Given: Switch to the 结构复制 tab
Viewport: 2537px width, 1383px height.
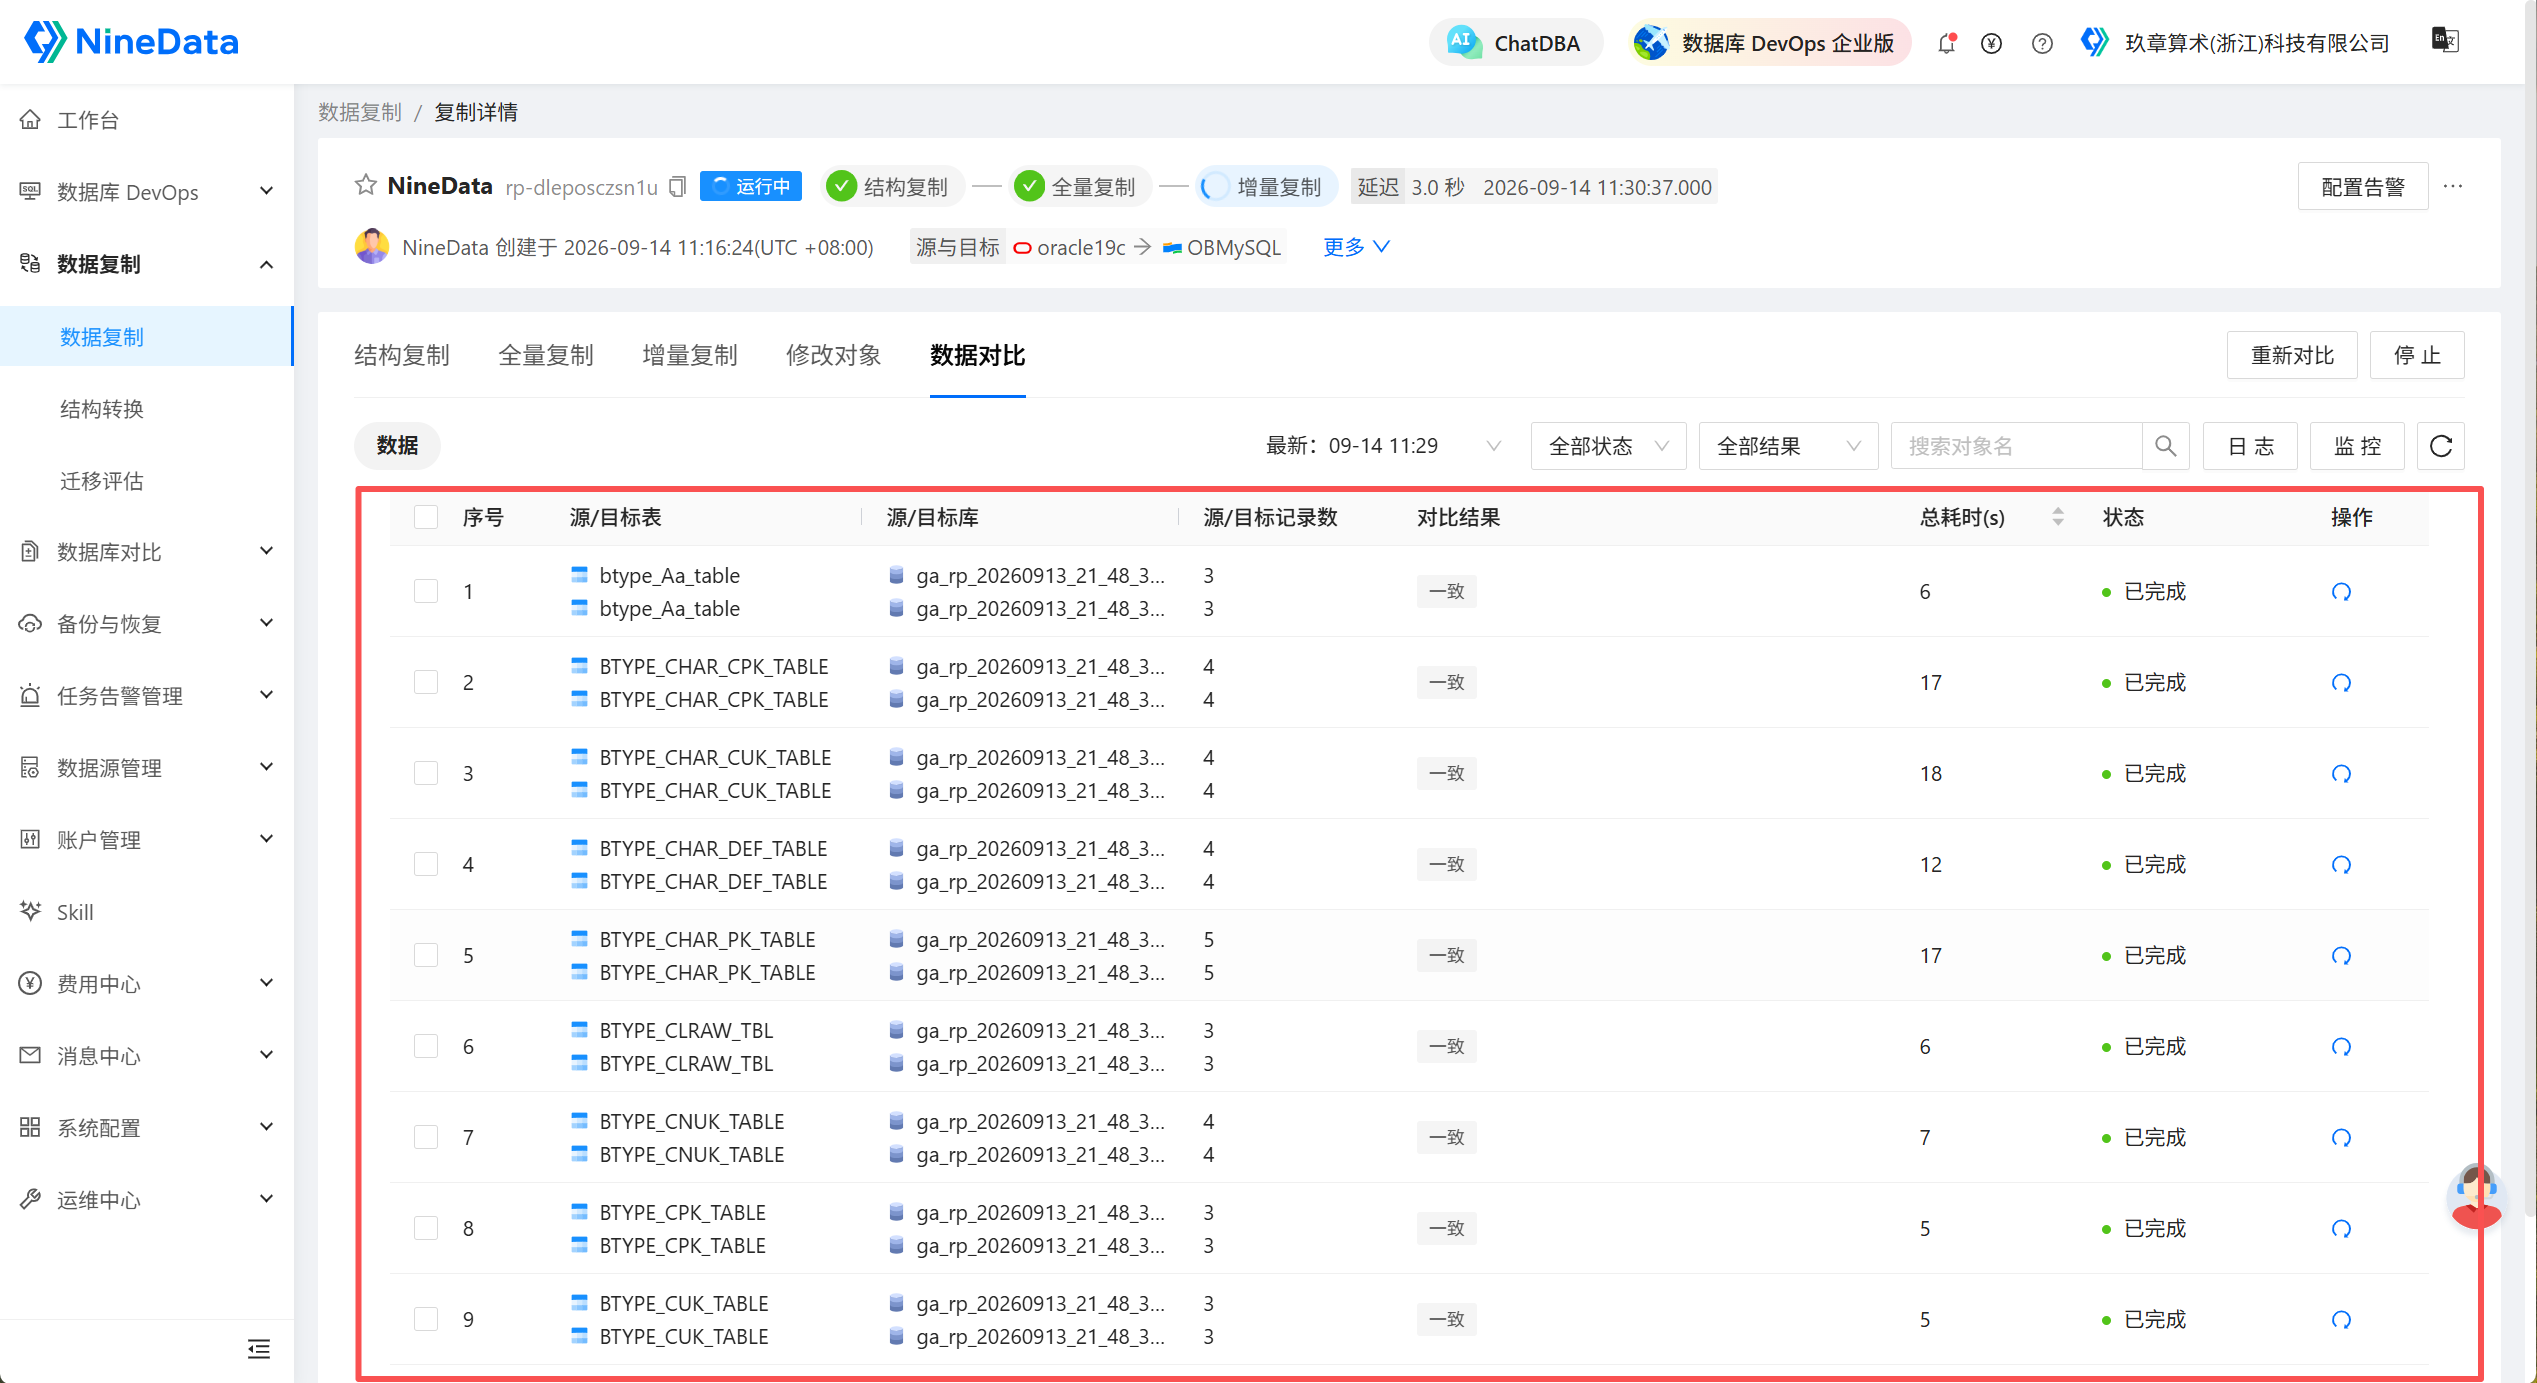Looking at the screenshot, I should tap(402, 356).
